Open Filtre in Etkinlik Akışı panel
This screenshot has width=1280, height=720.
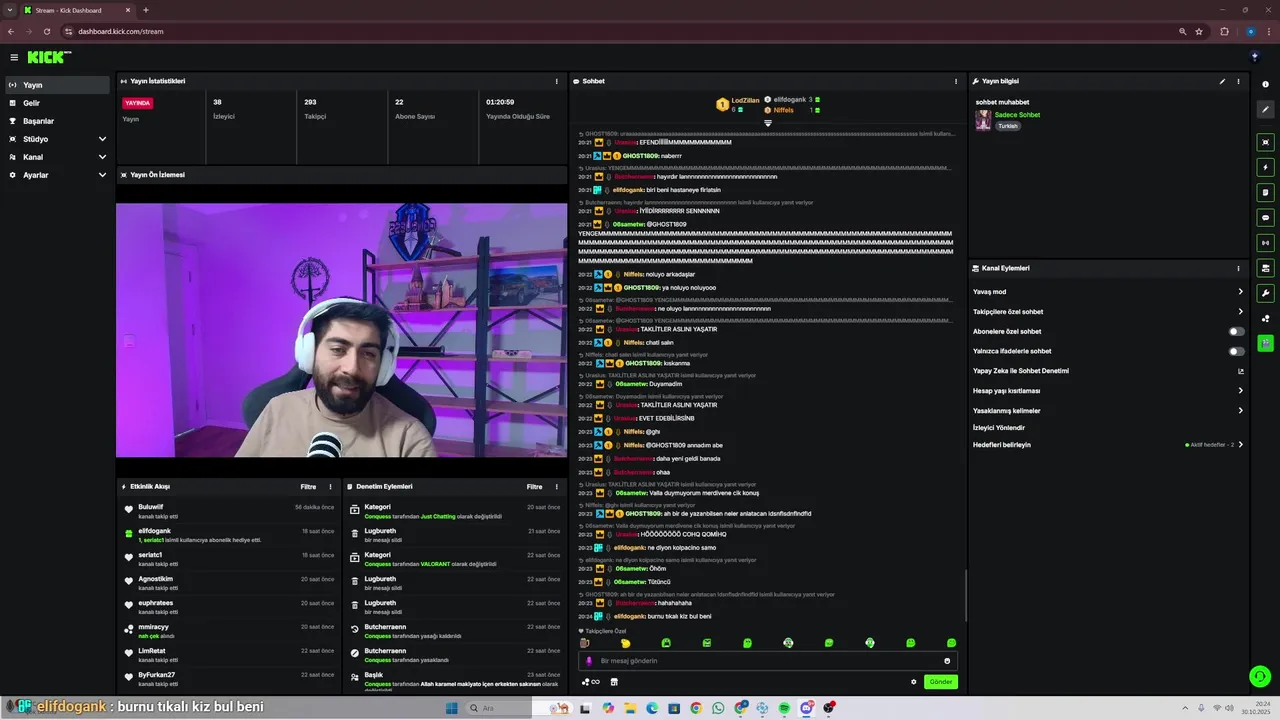pyautogui.click(x=308, y=487)
